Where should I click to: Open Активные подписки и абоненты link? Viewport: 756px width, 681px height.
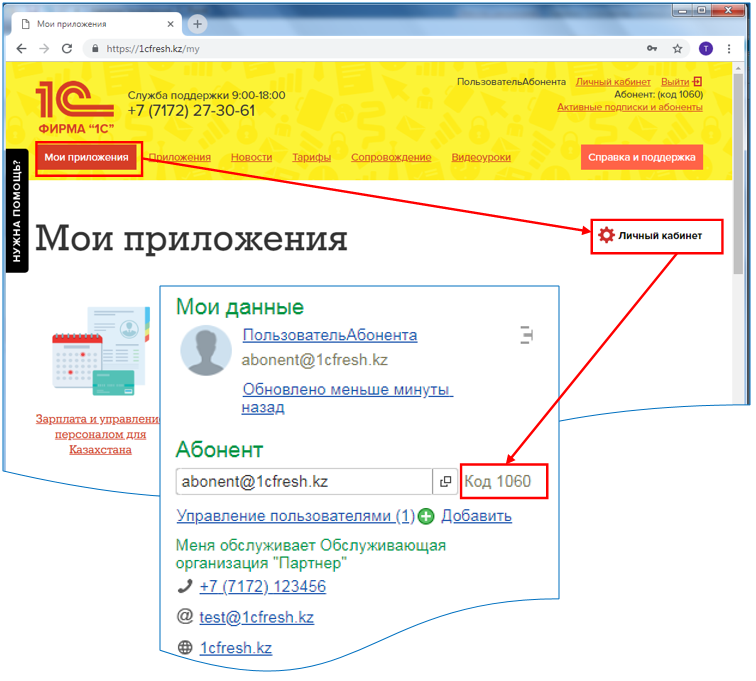[630, 107]
